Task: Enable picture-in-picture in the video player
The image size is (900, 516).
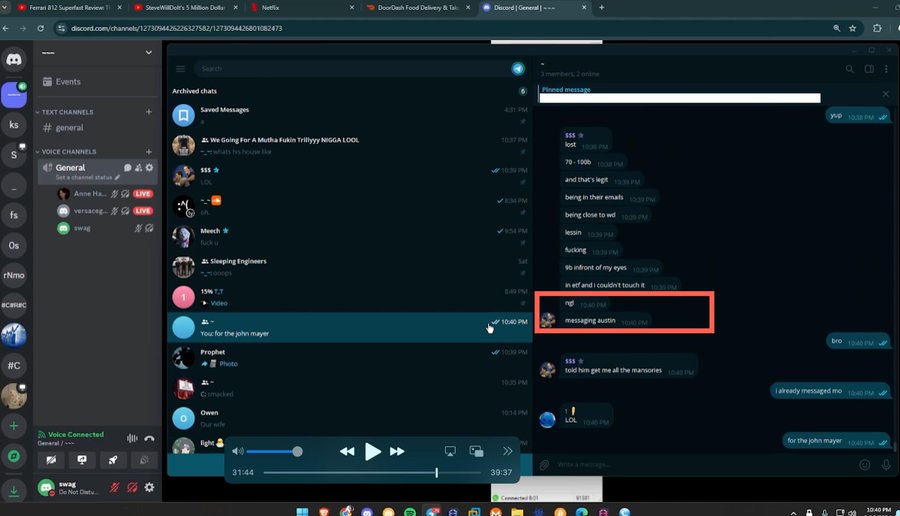Action: click(476, 451)
